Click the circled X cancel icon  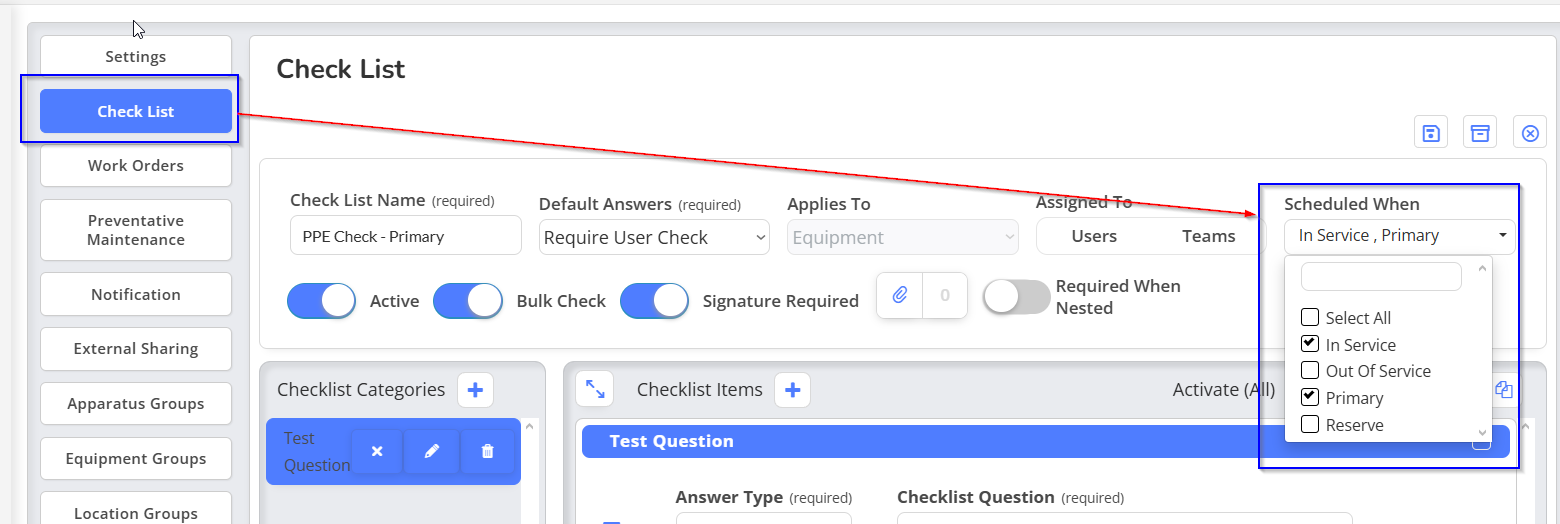pyautogui.click(x=1530, y=133)
